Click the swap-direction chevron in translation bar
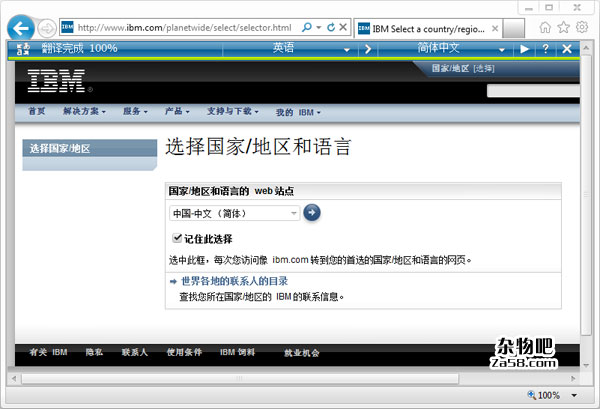 point(368,49)
